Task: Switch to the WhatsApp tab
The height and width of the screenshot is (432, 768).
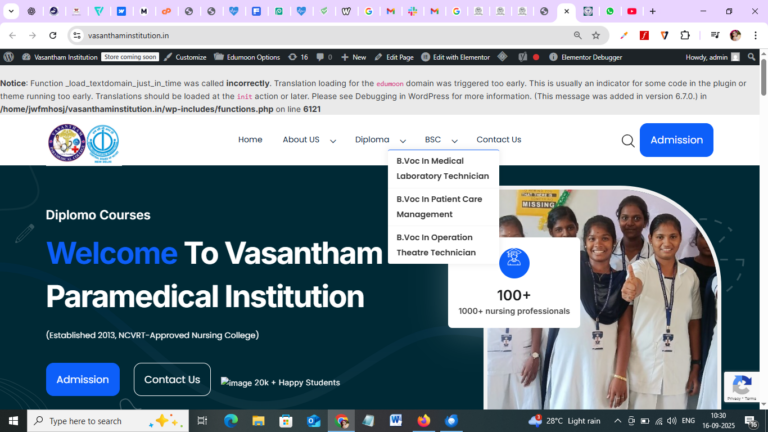Action: 610,11
